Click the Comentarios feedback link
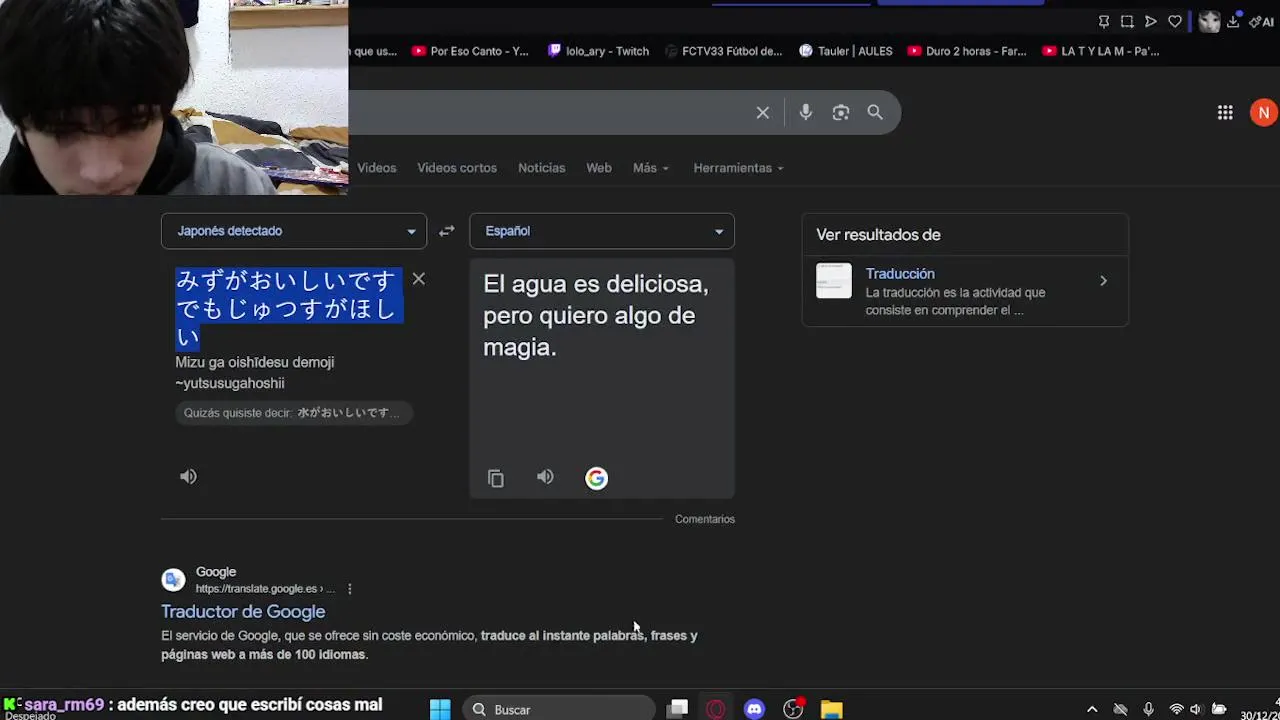 click(x=705, y=519)
